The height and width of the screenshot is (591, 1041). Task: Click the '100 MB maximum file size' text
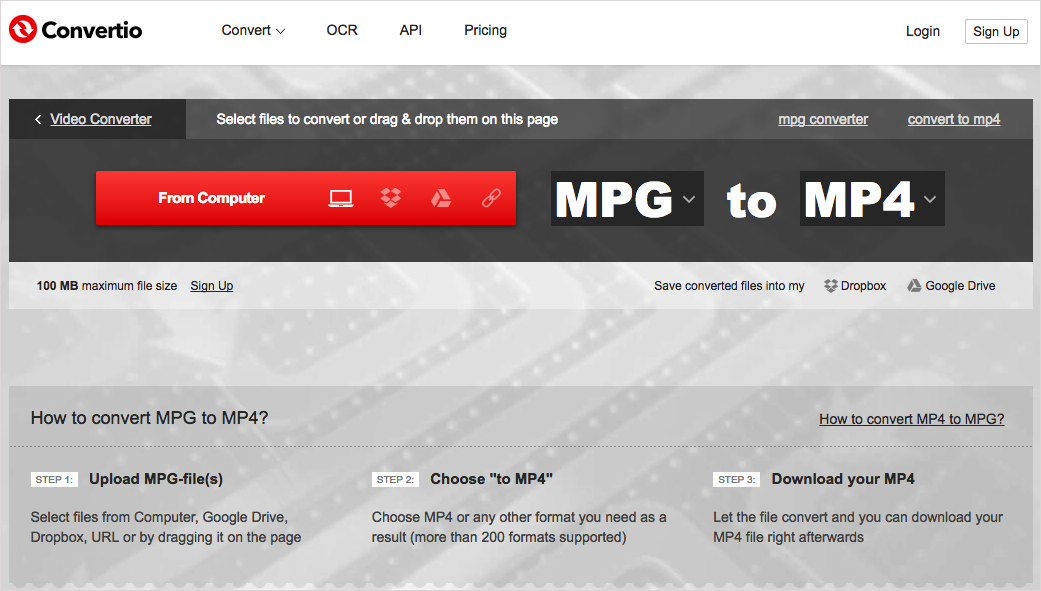click(x=107, y=286)
